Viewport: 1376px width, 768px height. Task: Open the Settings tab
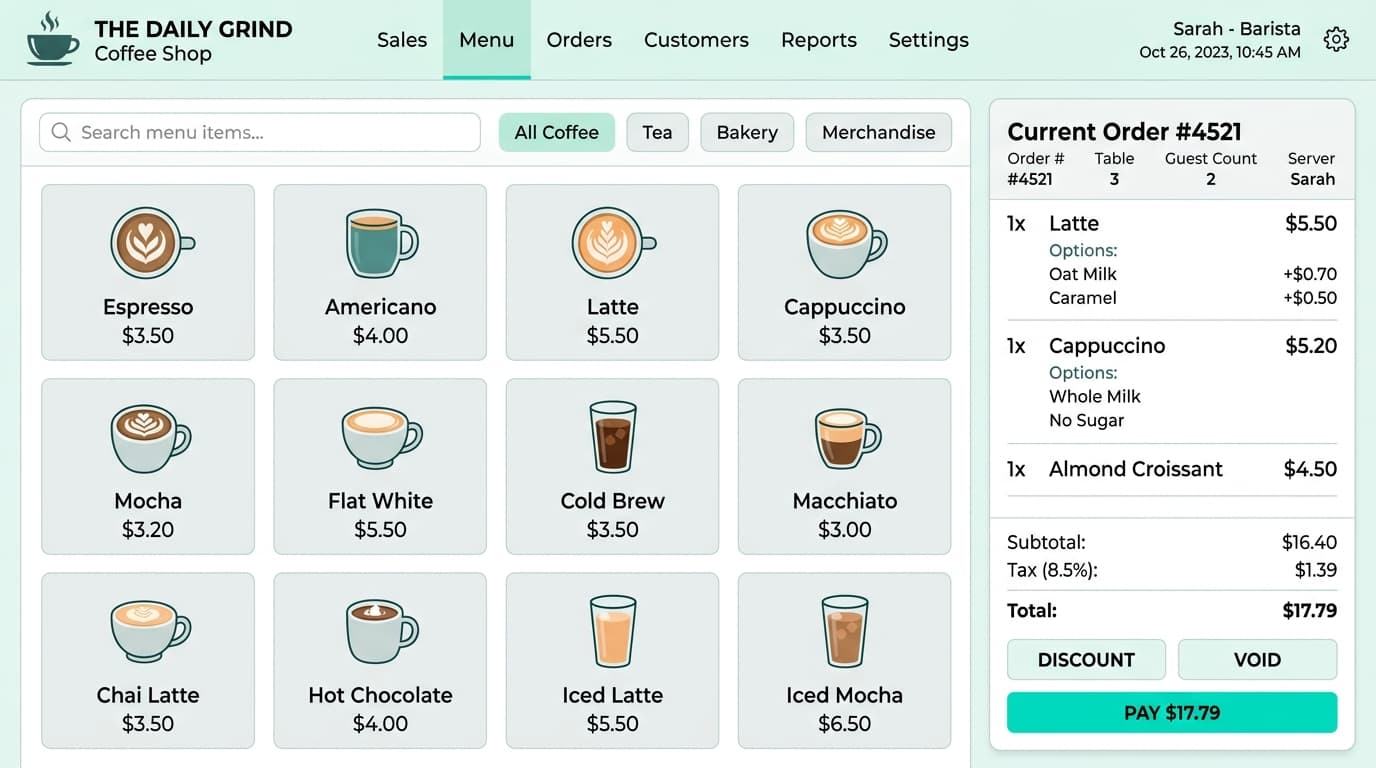pos(929,40)
